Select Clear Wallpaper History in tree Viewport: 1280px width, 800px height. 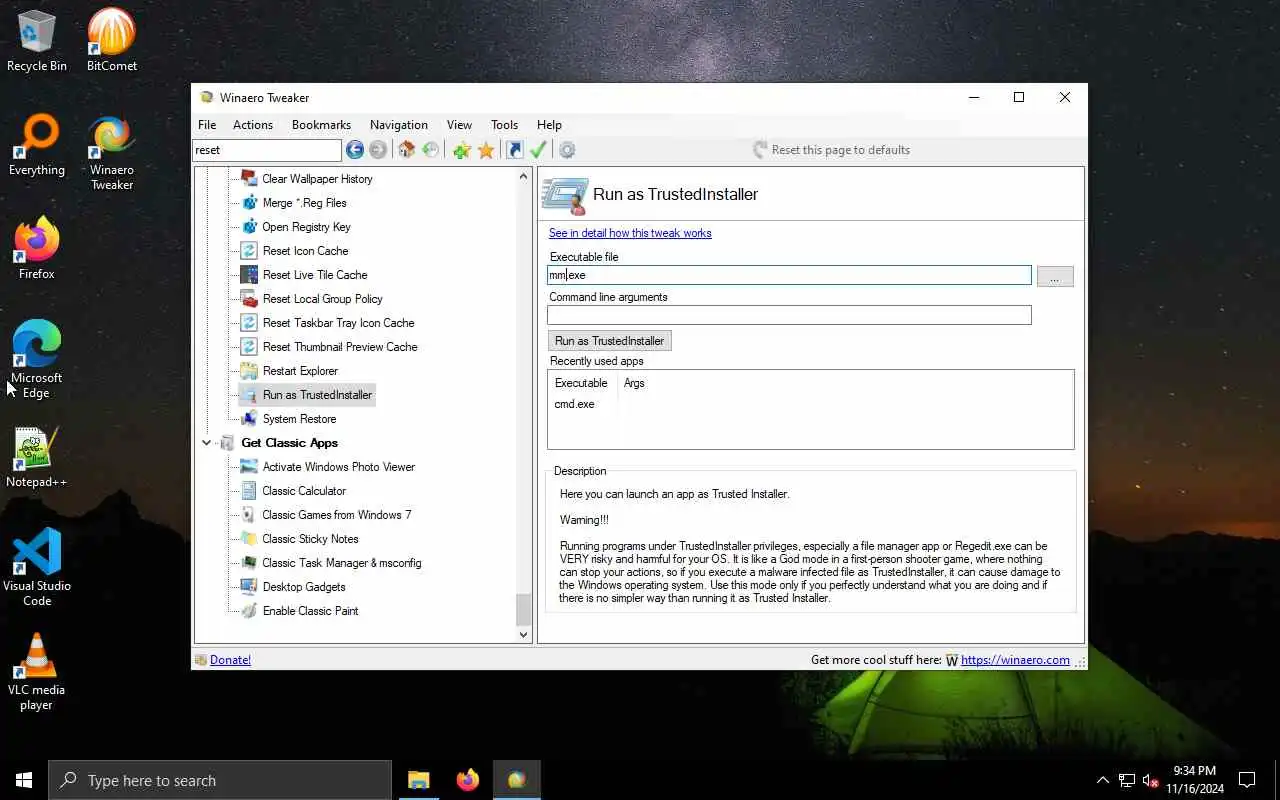pos(317,179)
